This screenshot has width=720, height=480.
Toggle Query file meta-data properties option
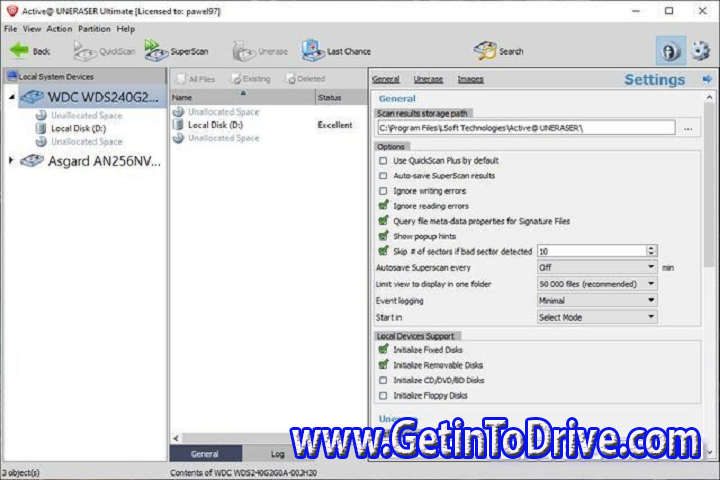[x=383, y=221]
